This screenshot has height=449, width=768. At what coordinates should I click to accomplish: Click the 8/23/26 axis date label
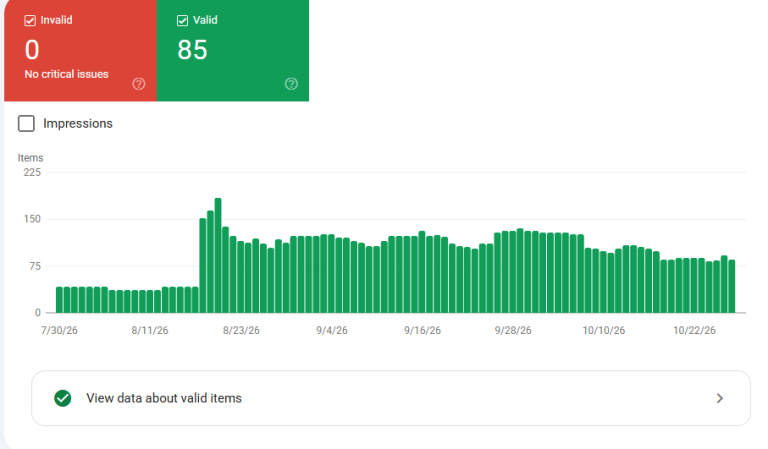241,331
